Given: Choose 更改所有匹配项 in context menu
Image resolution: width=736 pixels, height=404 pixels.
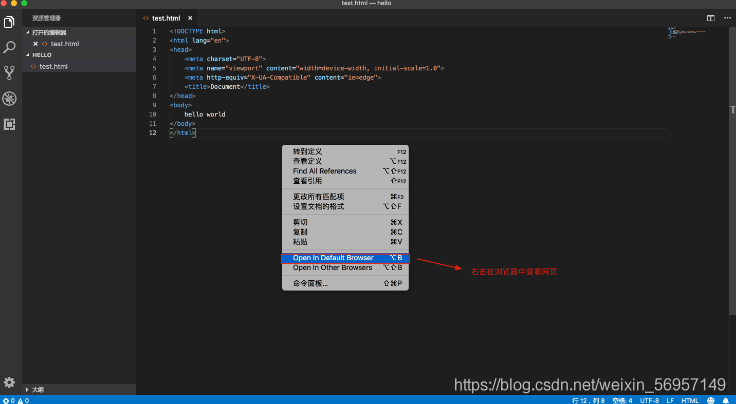Looking at the screenshot, I should [345, 197].
